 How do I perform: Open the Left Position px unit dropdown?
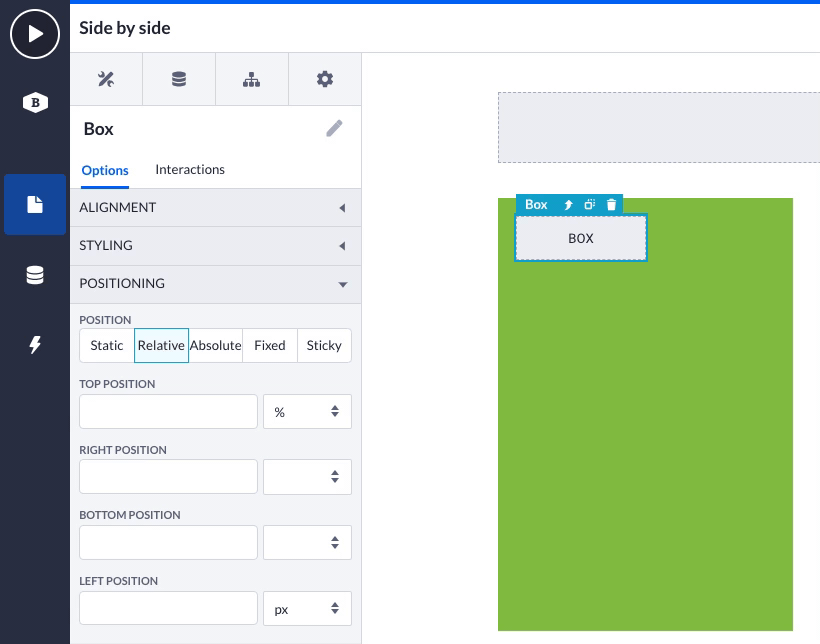tap(308, 608)
